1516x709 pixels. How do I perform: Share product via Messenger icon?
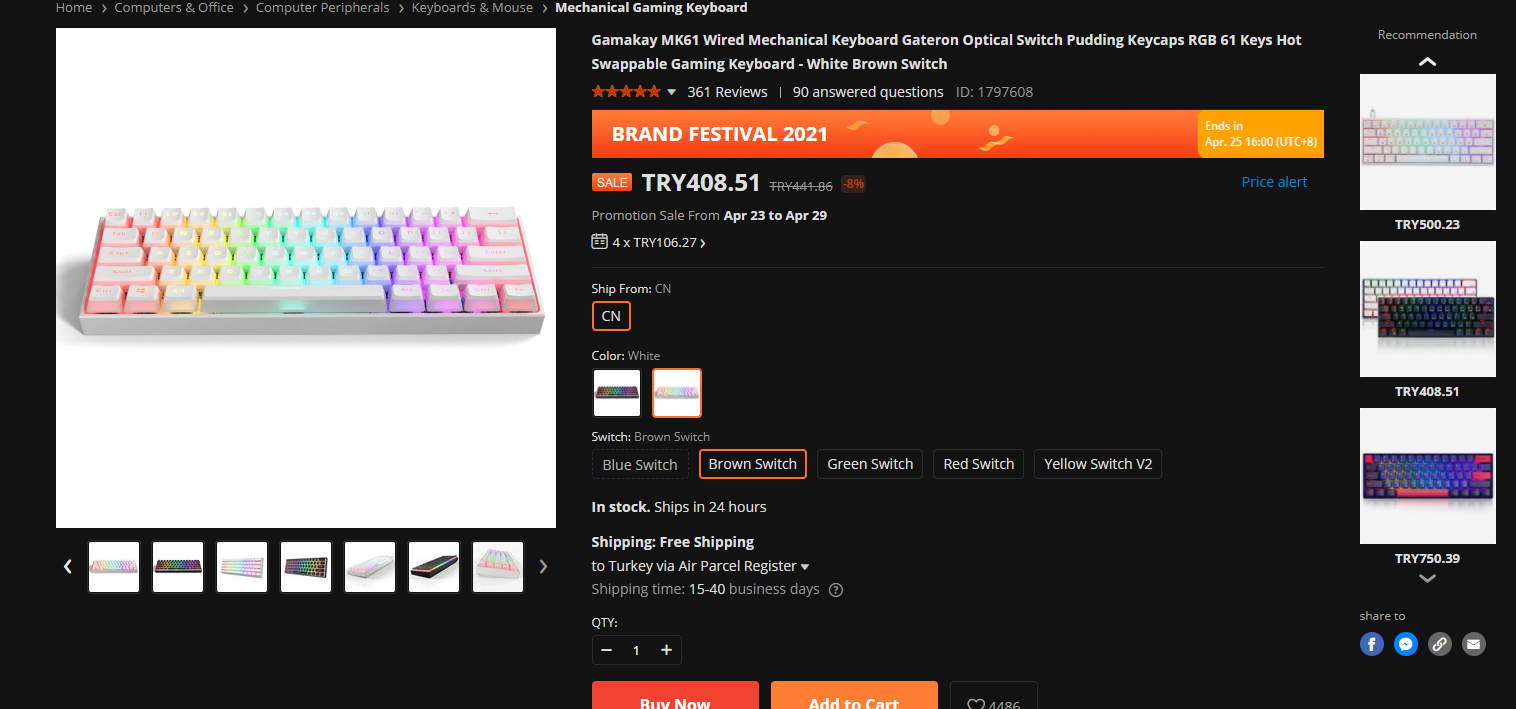(x=1406, y=644)
